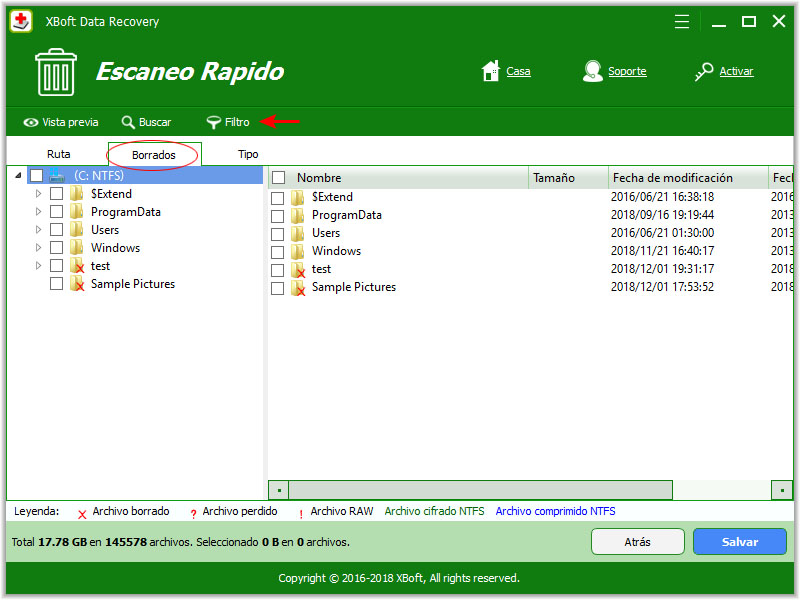The width and height of the screenshot is (800, 600).
Task: Click Sample Pictures folder icon in file list
Action: [x=298, y=287]
